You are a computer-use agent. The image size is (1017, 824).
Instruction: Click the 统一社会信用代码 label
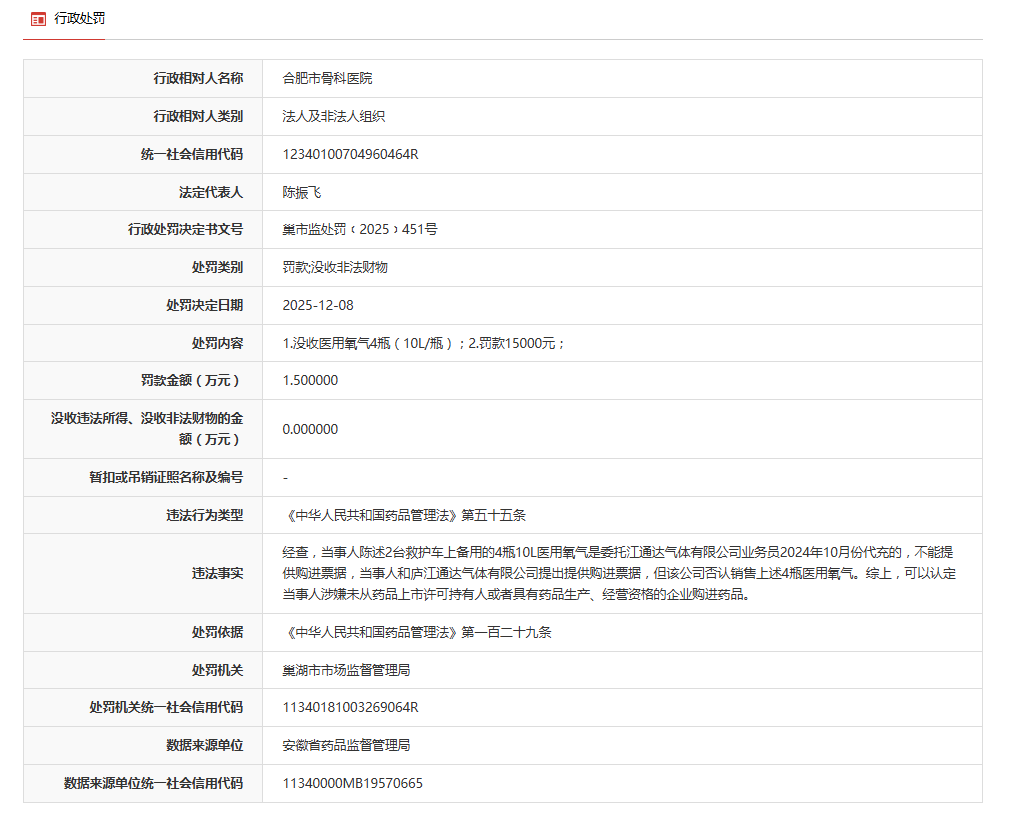(x=191, y=154)
